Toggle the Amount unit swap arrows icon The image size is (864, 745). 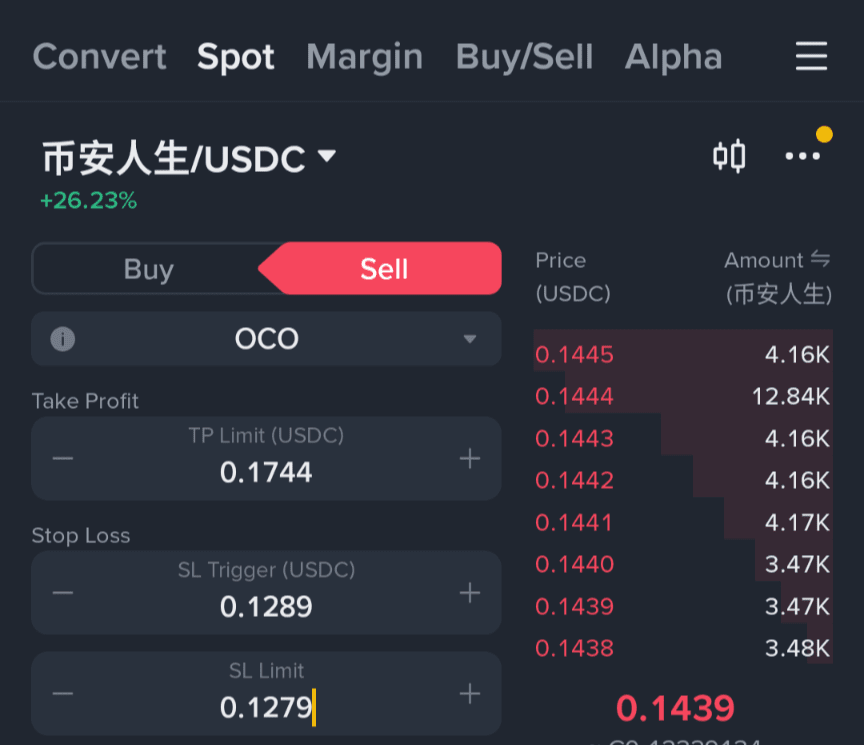[820, 259]
